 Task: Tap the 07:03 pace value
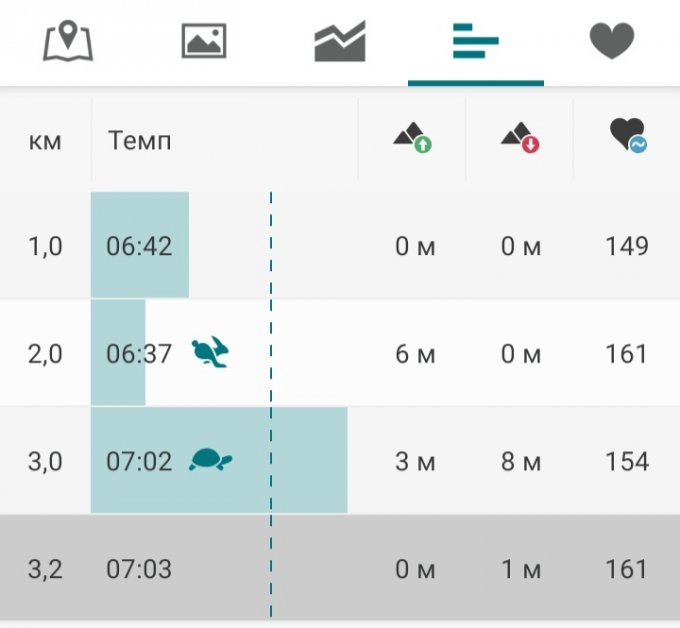click(139, 569)
